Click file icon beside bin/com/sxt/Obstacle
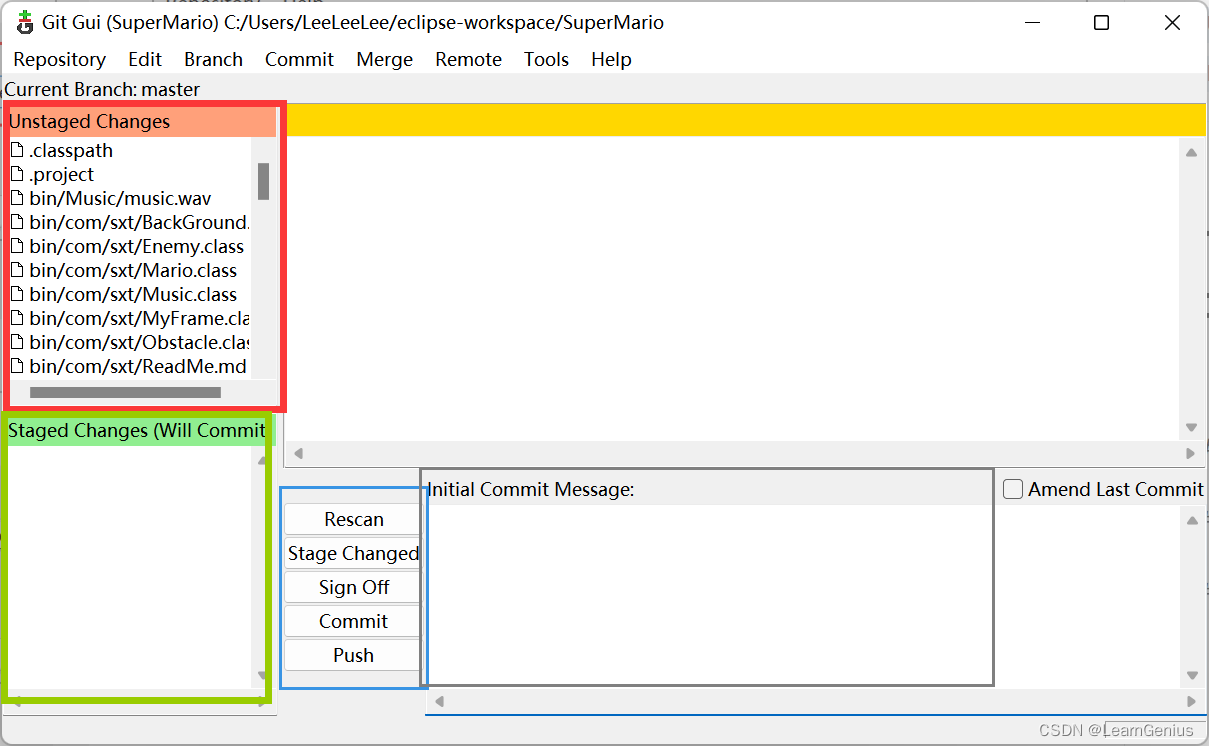This screenshot has height=746, width=1209. coord(16,343)
